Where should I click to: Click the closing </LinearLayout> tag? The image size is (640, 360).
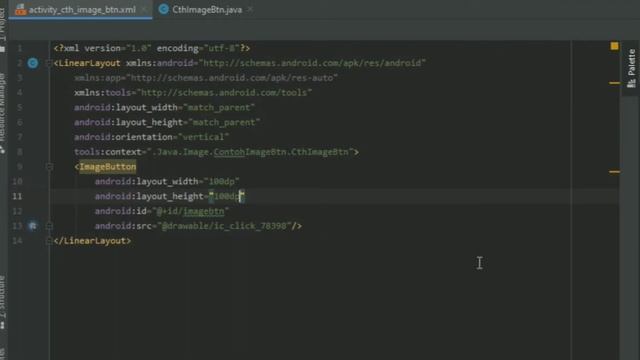[x=92, y=241]
